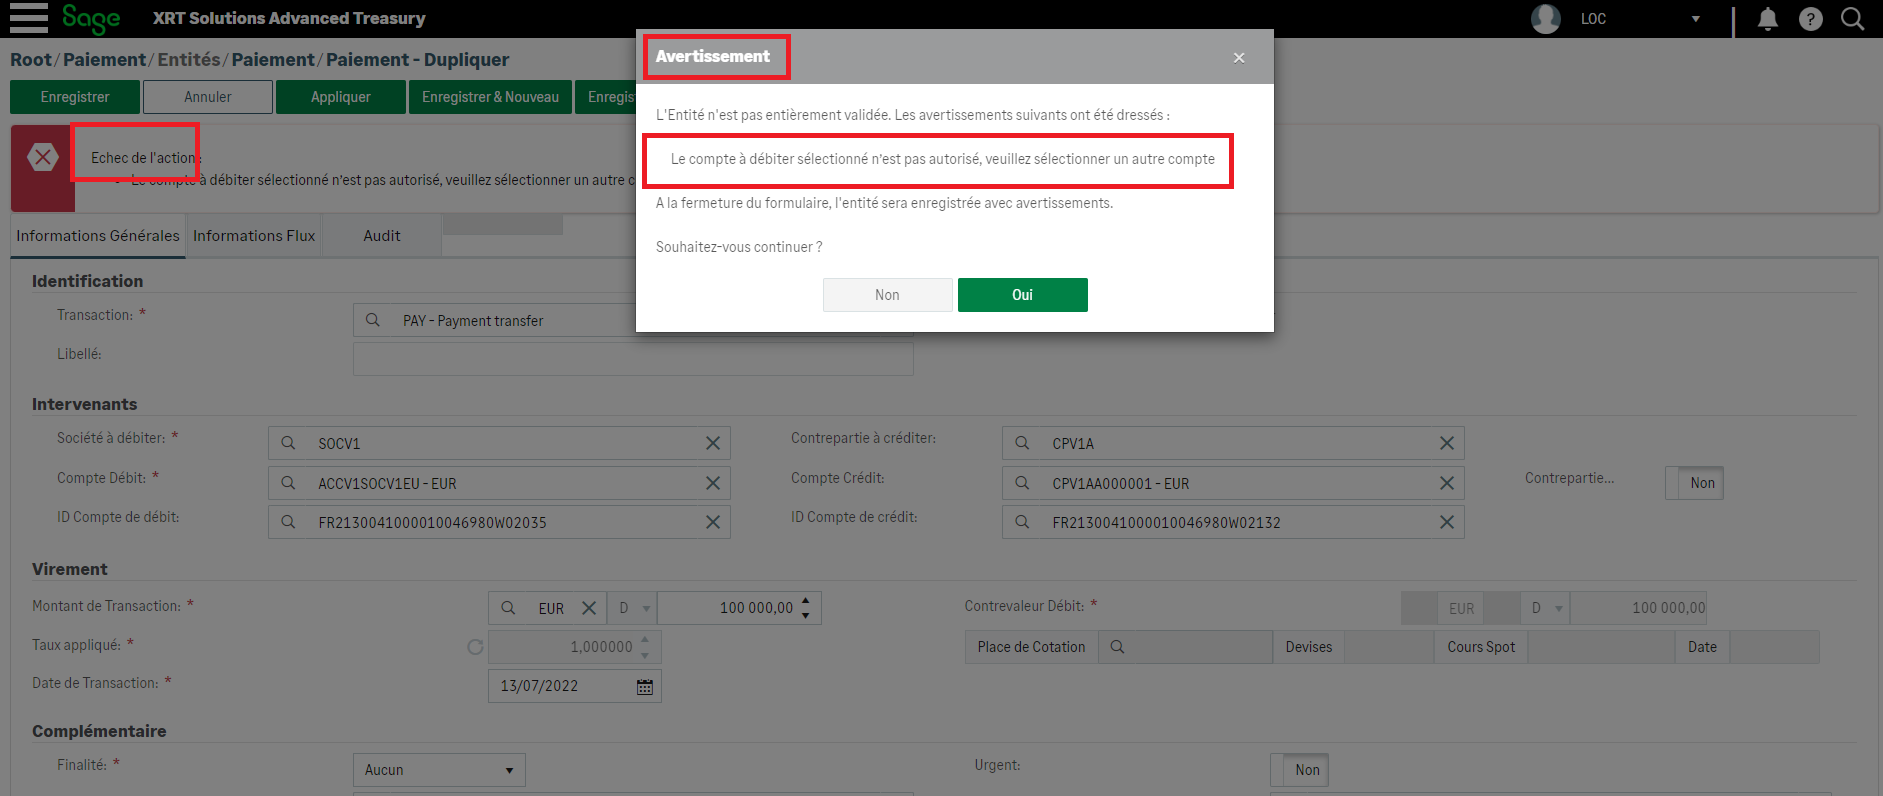This screenshot has height=796, width=1883.
Task: Switch to the Informations Flux tab
Action: point(254,236)
